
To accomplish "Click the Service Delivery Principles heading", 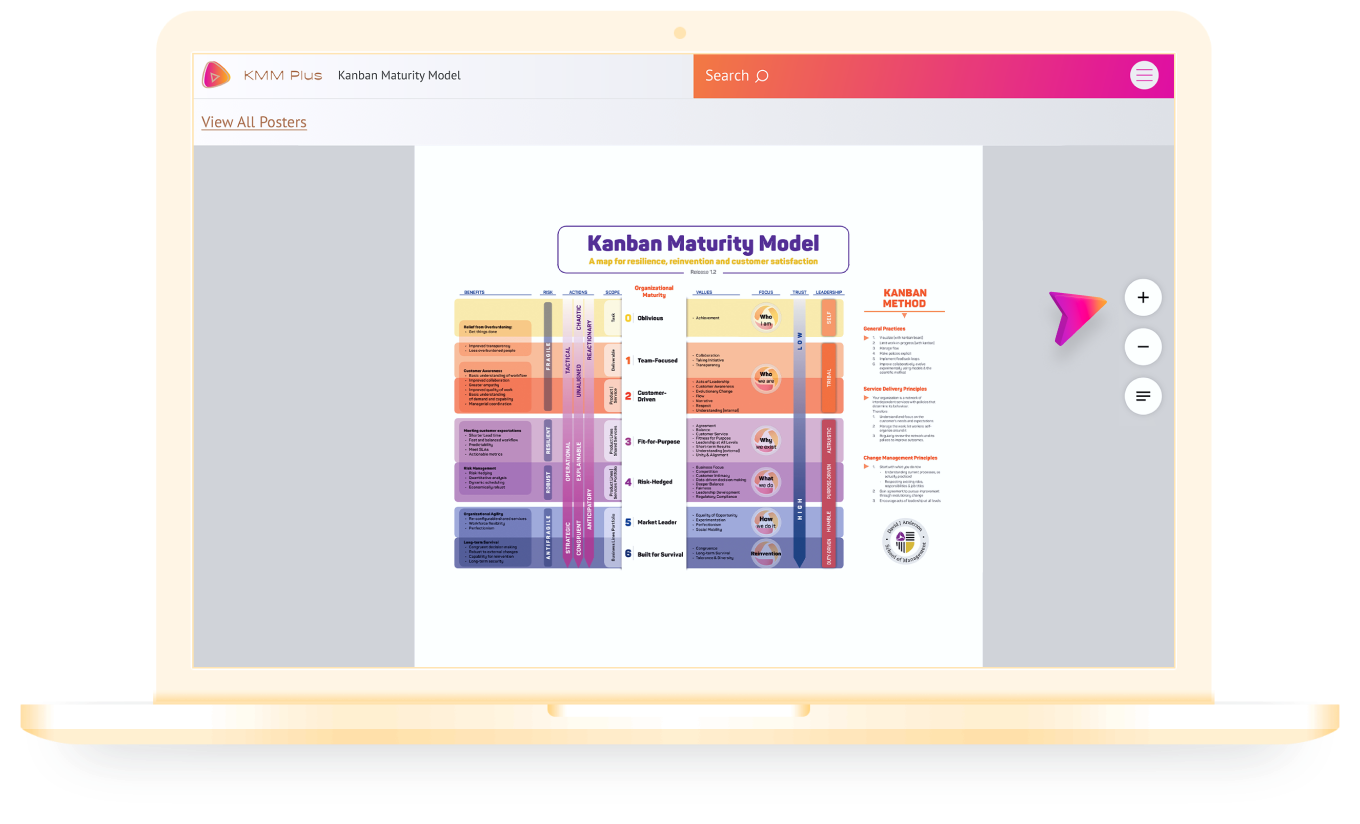I will click(895, 388).
